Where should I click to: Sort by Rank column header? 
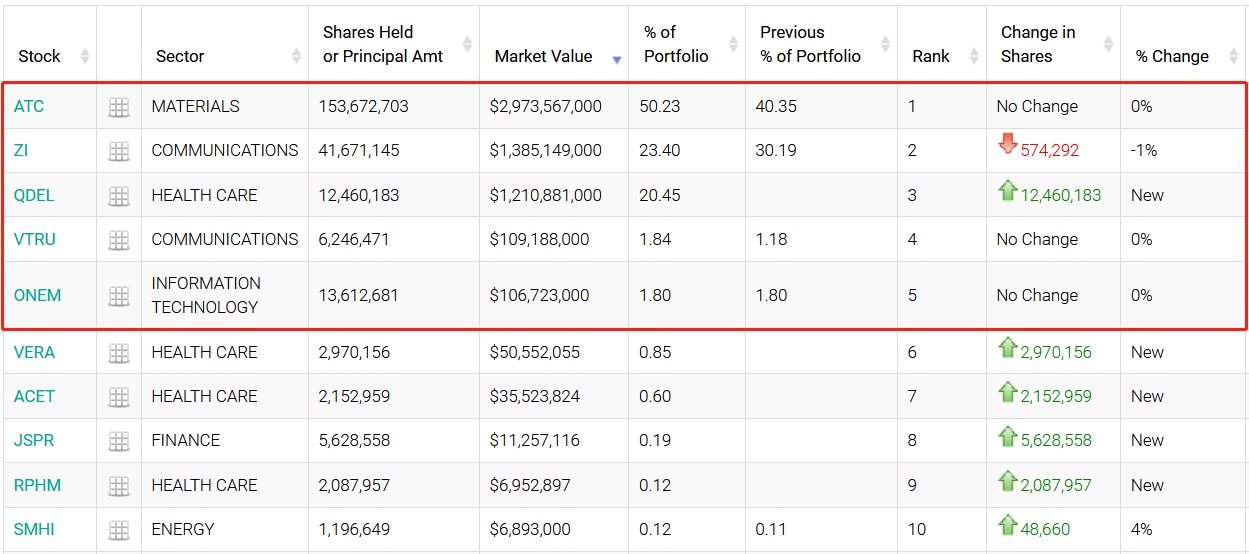[931, 56]
